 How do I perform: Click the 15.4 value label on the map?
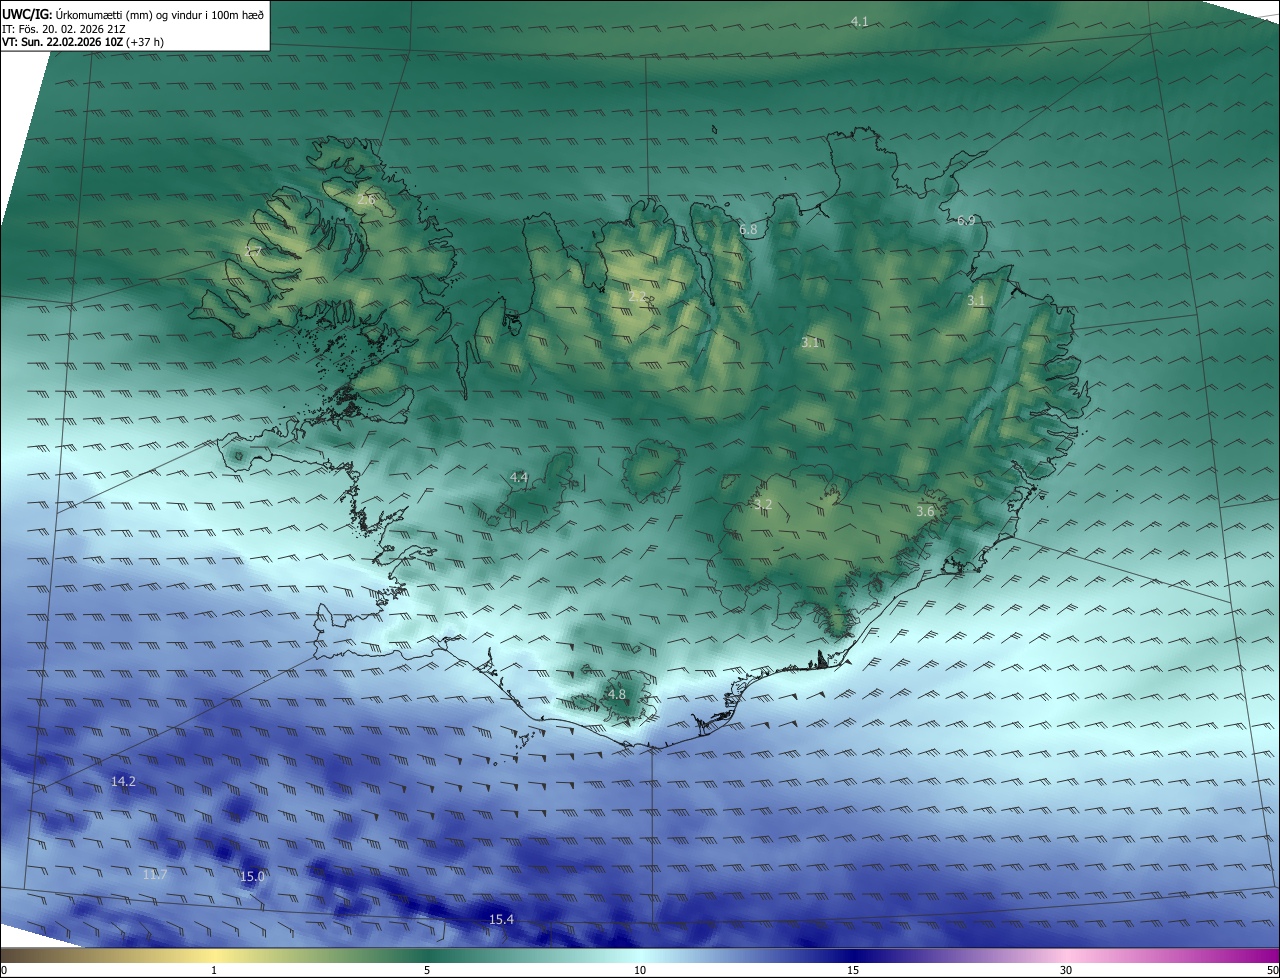click(x=501, y=919)
